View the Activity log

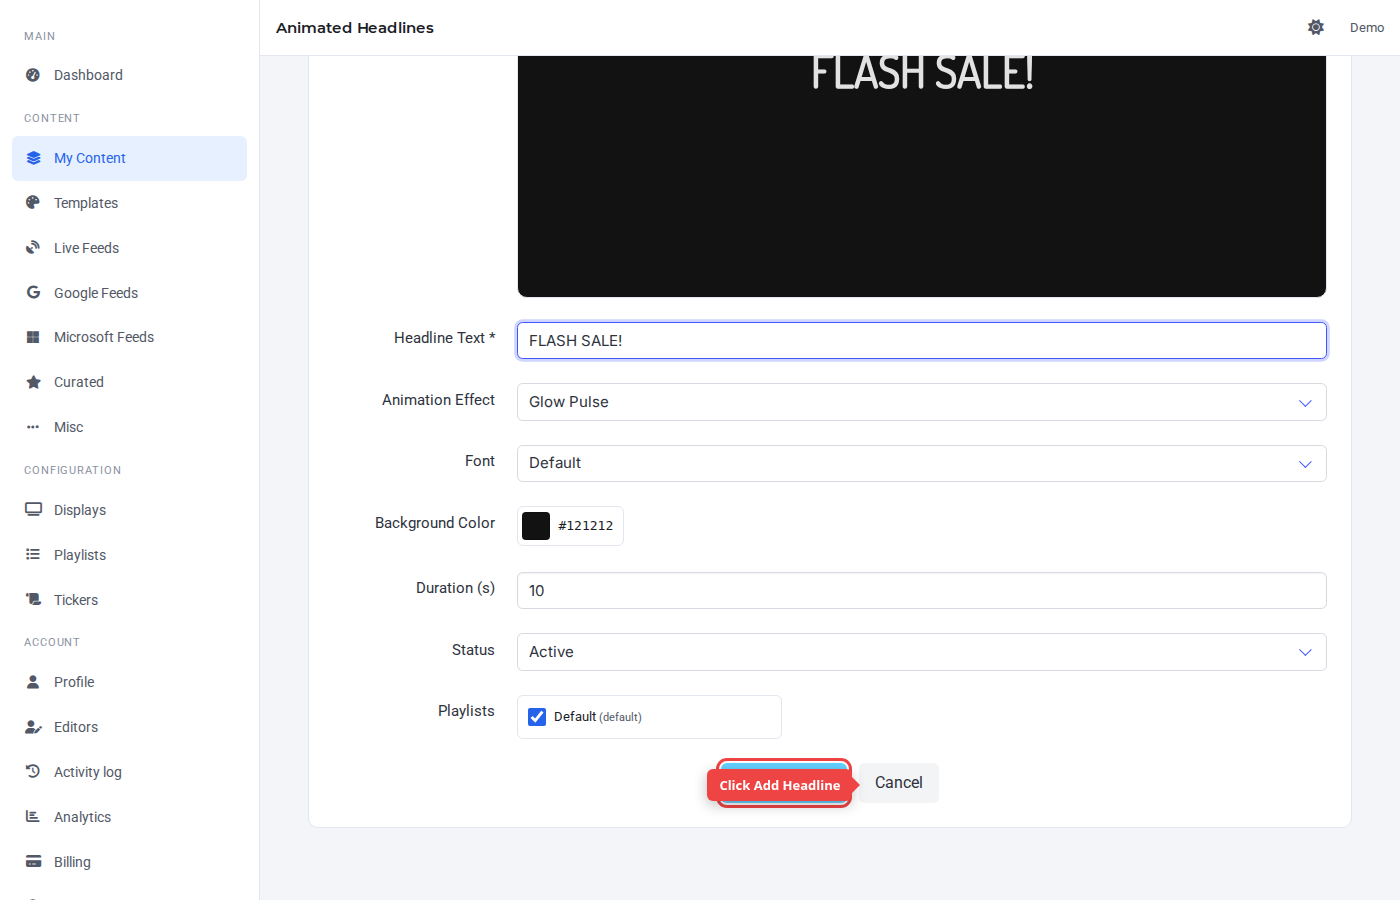pyautogui.click(x=129, y=772)
